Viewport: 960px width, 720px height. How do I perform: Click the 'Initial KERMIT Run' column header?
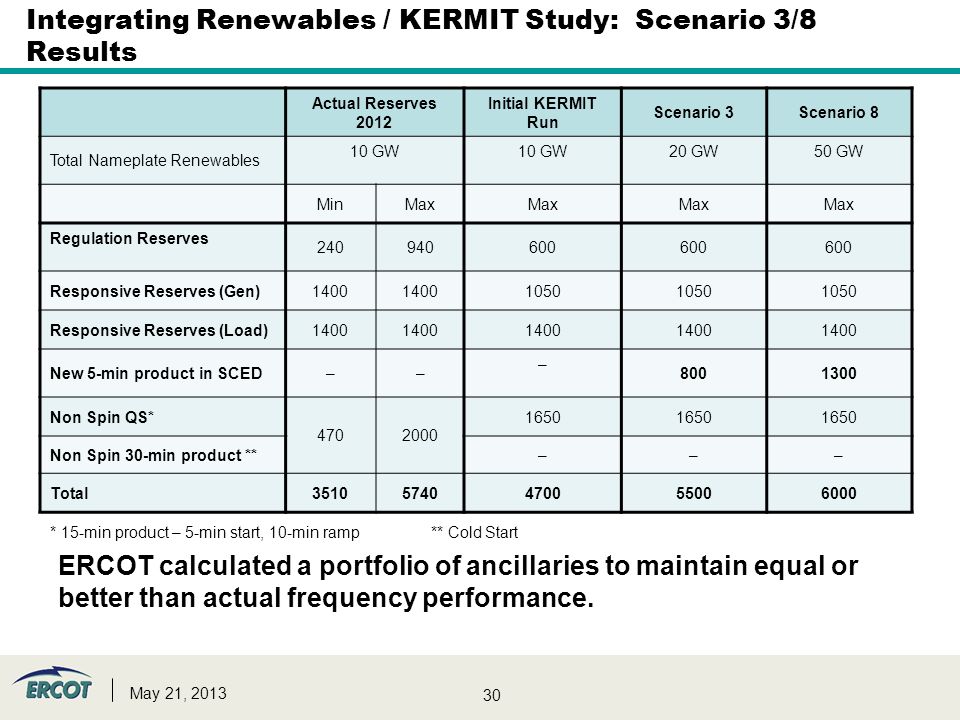point(542,113)
